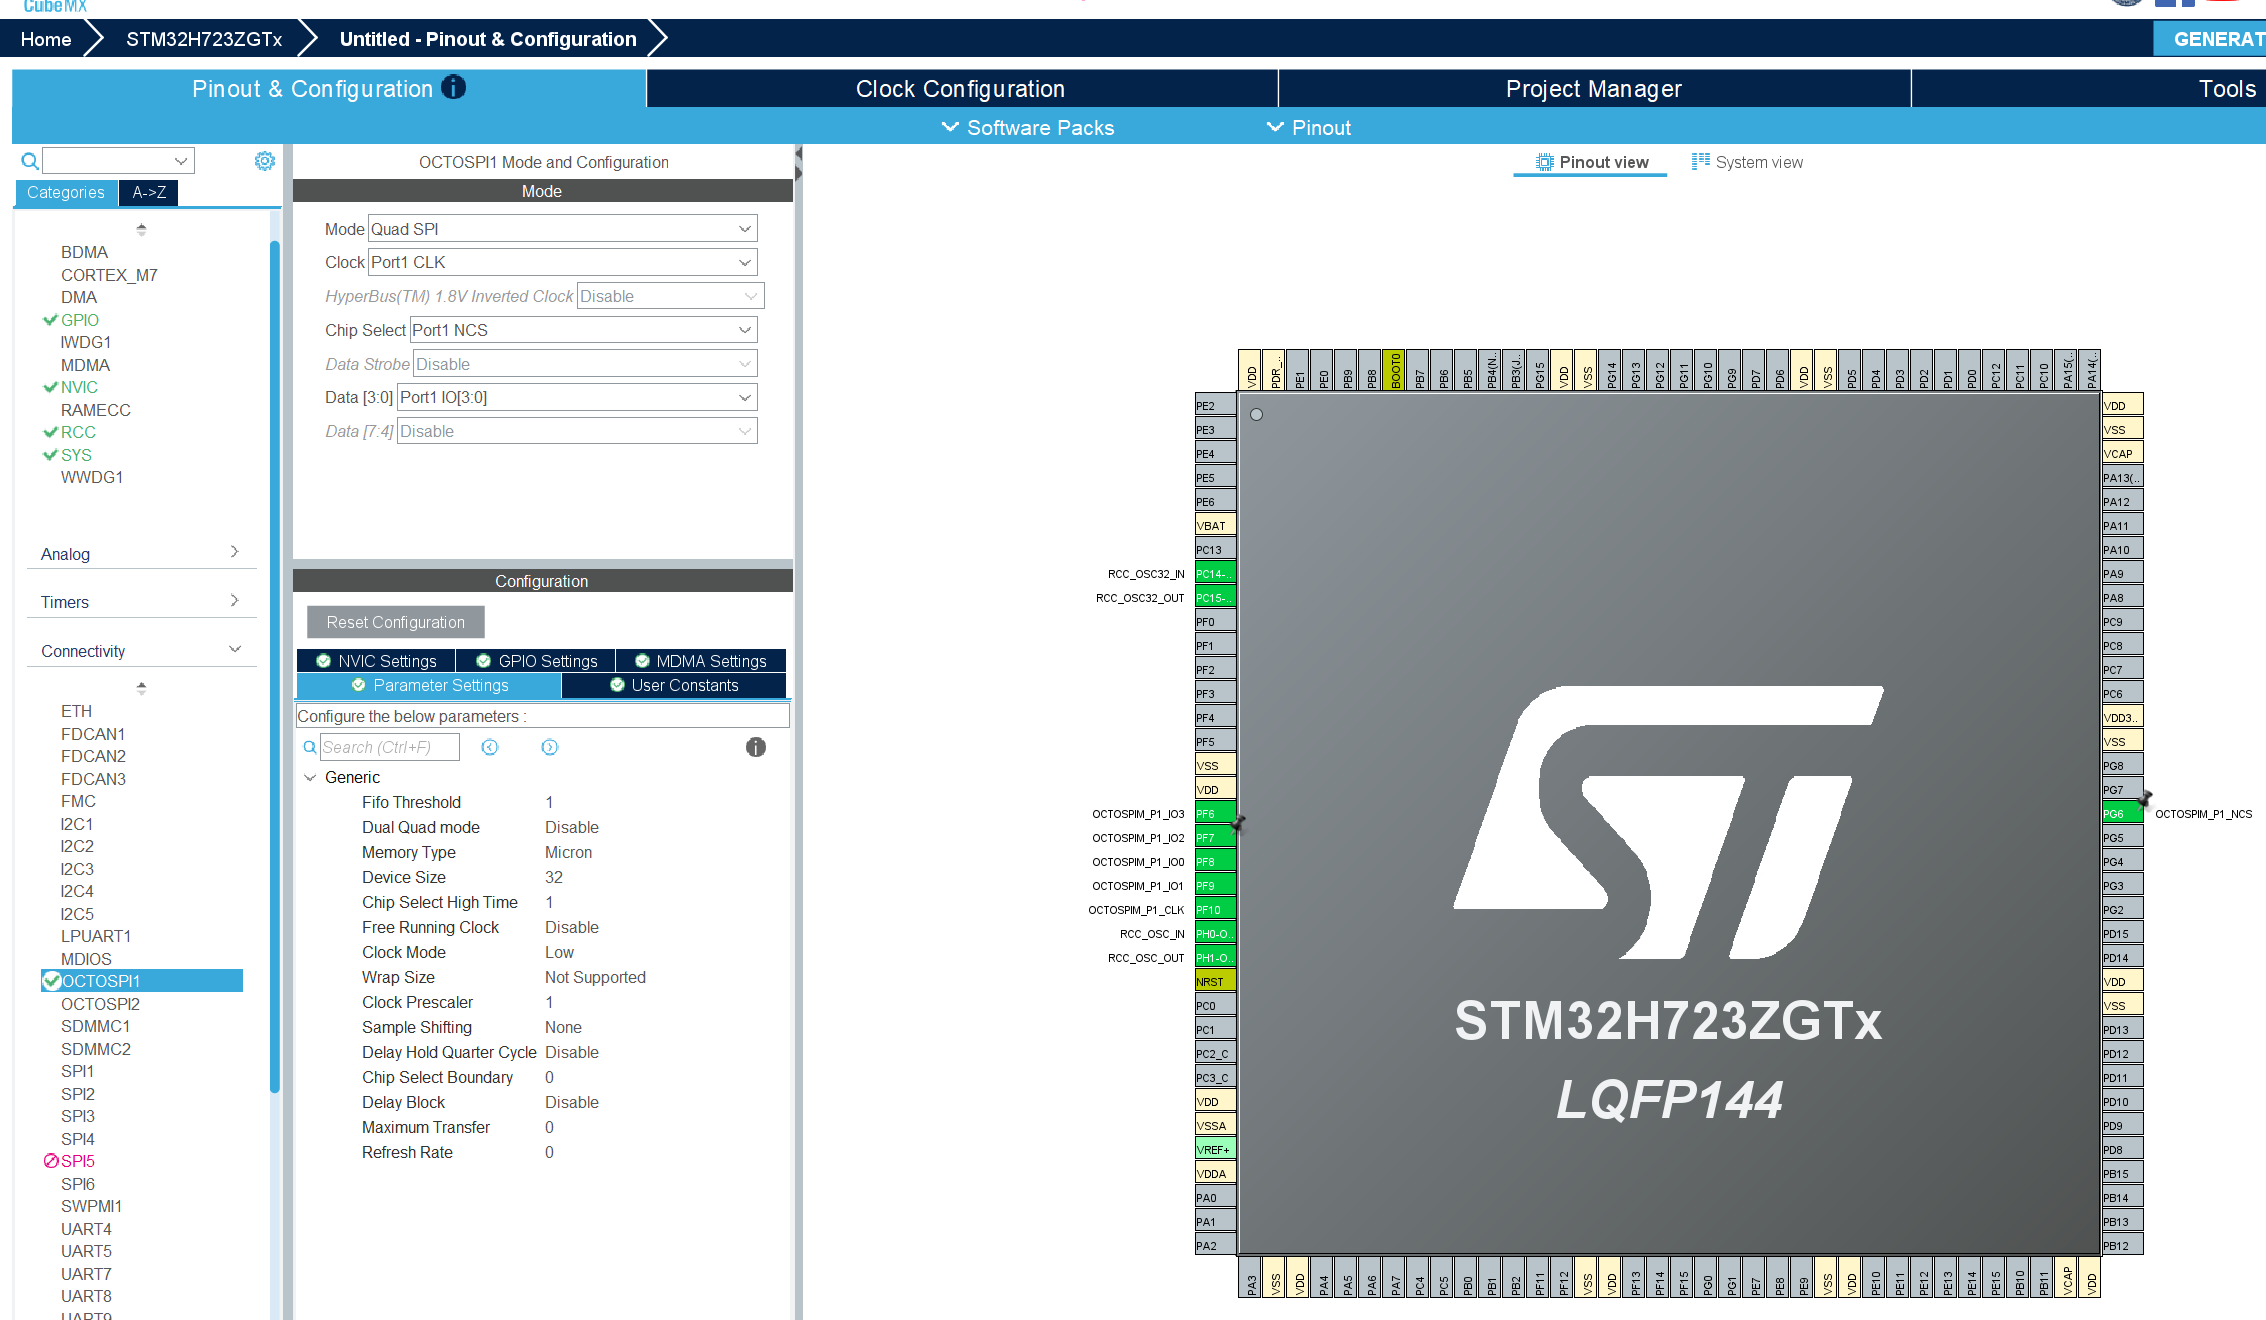2266x1320 pixels.
Task: Go to Home breadcrumb
Action: point(46,39)
